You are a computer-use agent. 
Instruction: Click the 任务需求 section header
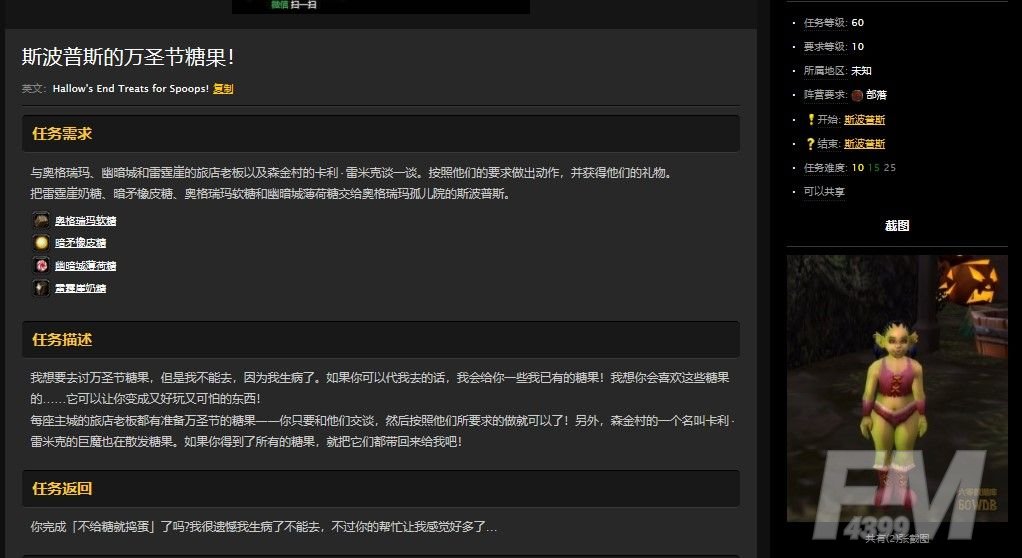pos(381,134)
